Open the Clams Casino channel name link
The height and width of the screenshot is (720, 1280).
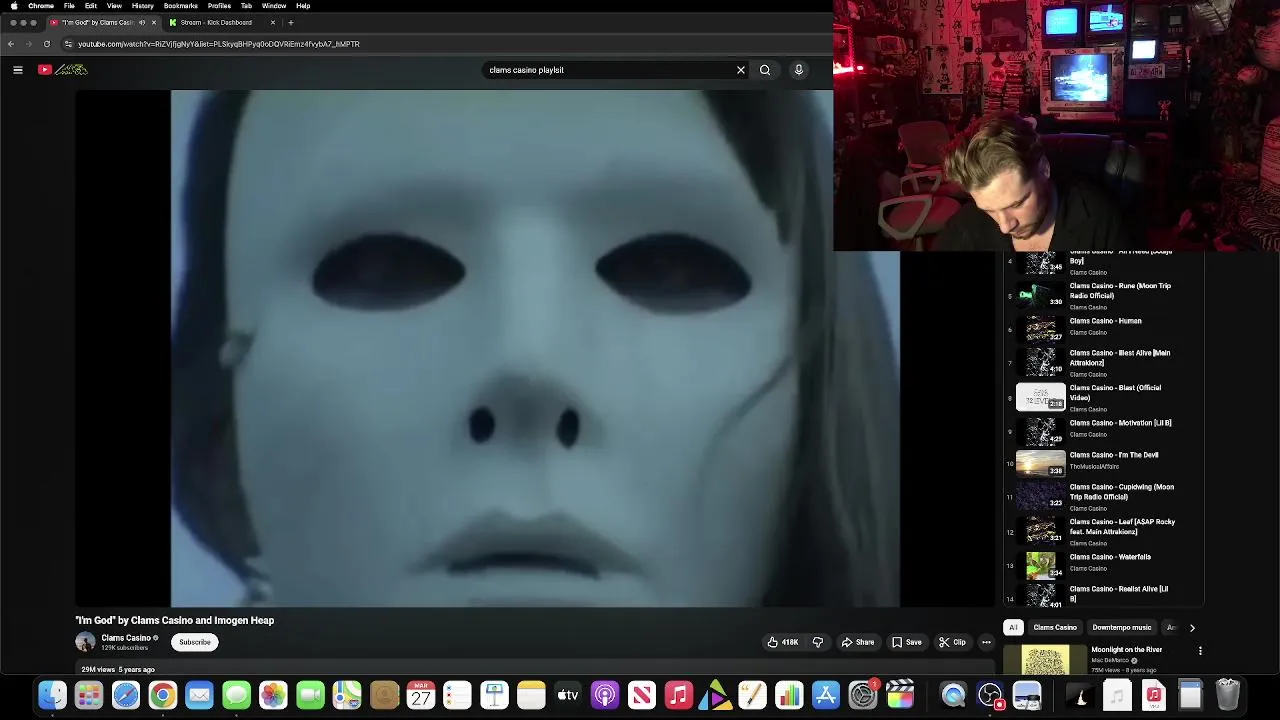point(126,638)
